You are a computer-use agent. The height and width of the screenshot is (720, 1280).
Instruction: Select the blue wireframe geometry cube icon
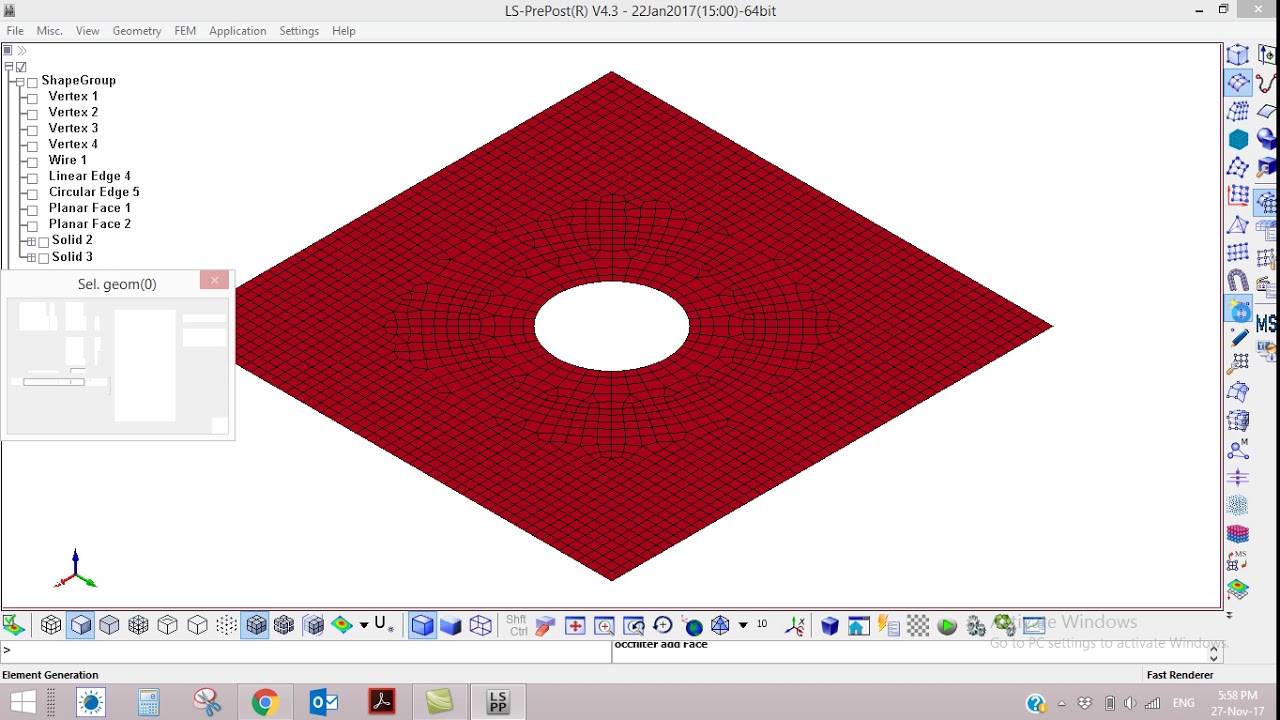point(481,626)
